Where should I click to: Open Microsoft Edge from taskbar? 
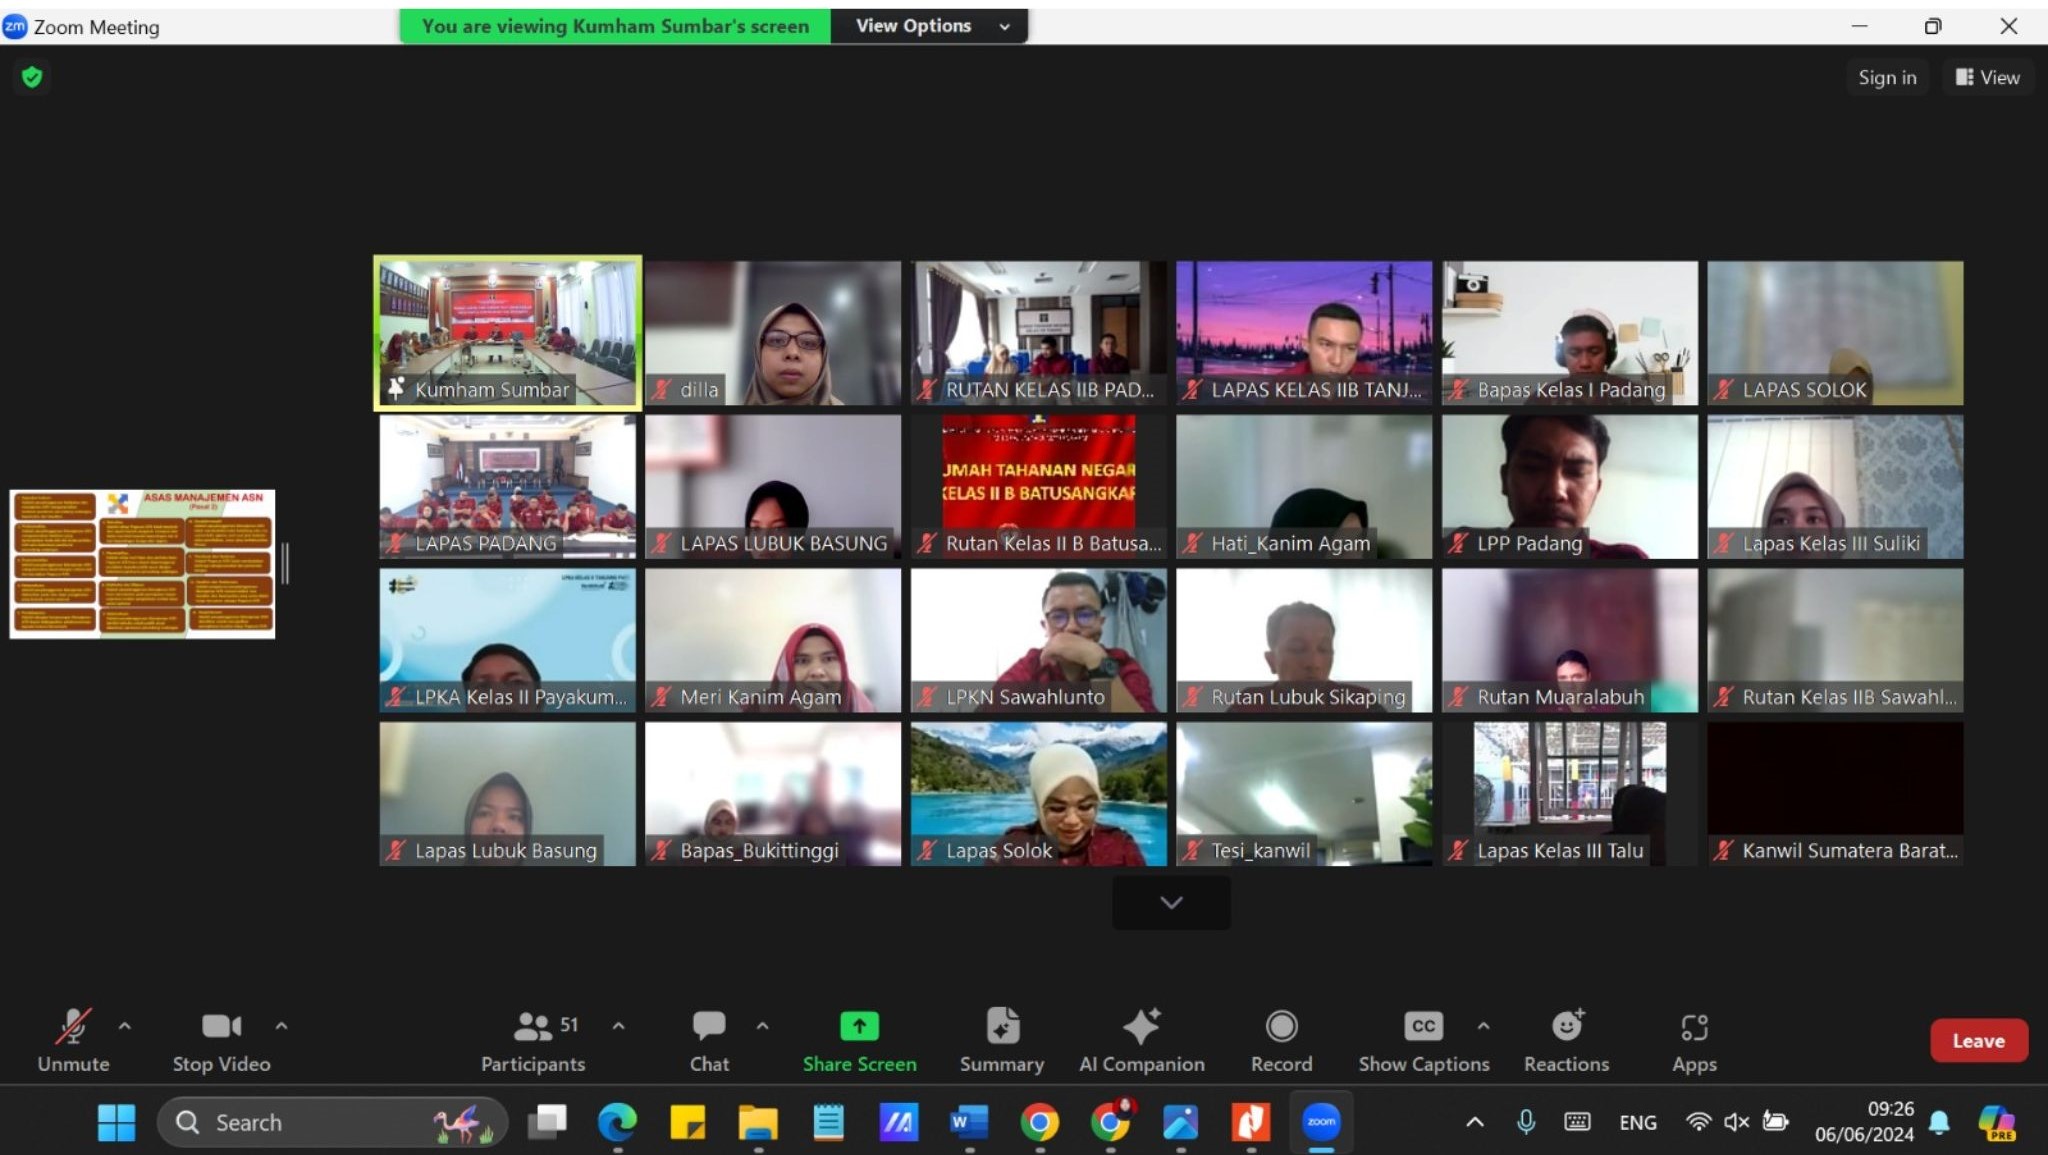pyautogui.click(x=617, y=1122)
